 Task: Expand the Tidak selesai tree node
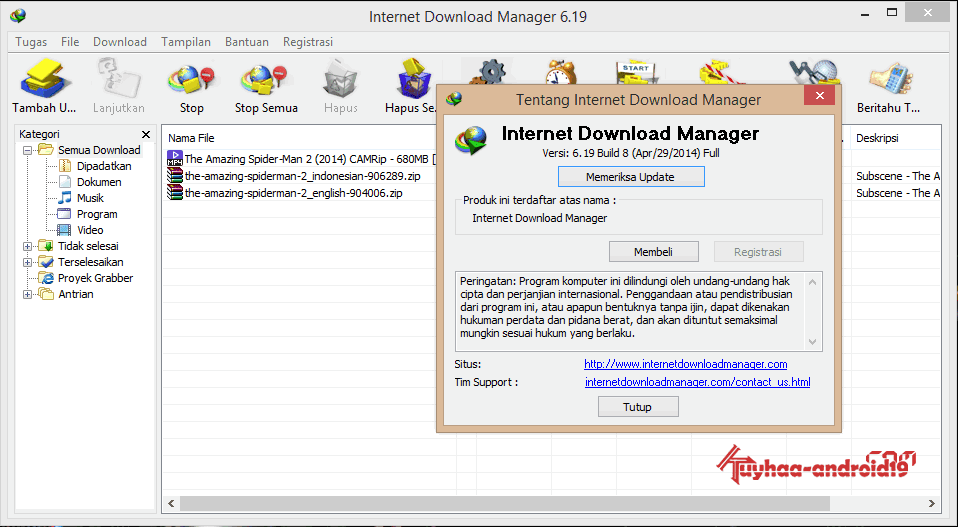[x=27, y=246]
